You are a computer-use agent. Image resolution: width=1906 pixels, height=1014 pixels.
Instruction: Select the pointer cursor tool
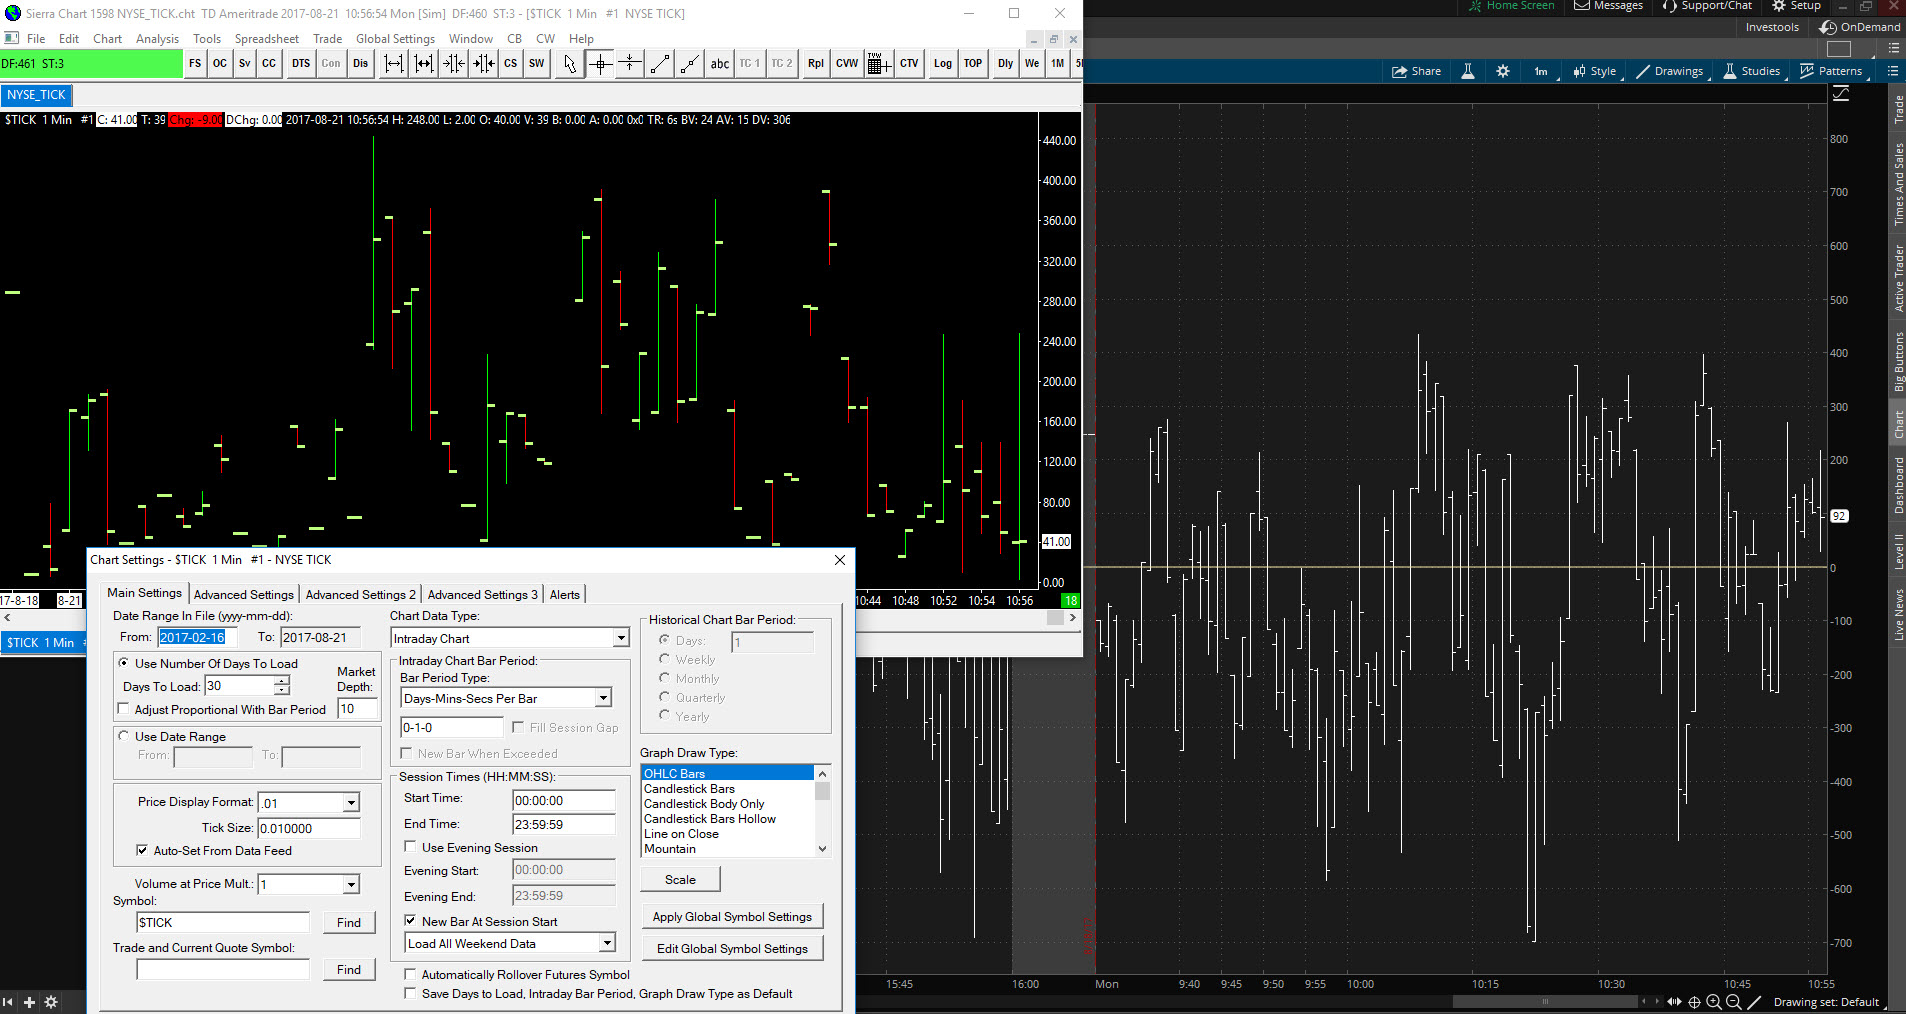570,64
